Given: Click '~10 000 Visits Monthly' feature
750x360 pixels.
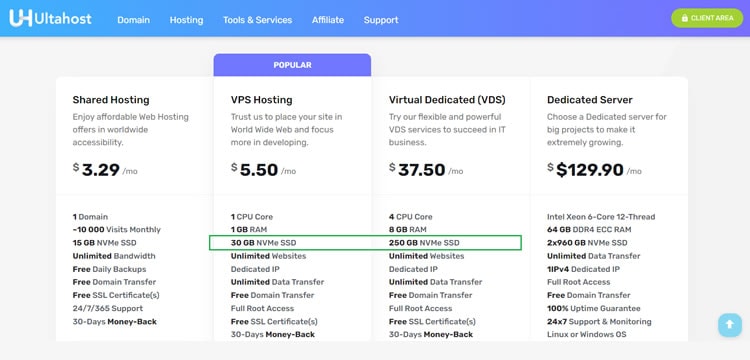Looking at the screenshot, I should tap(117, 230).
